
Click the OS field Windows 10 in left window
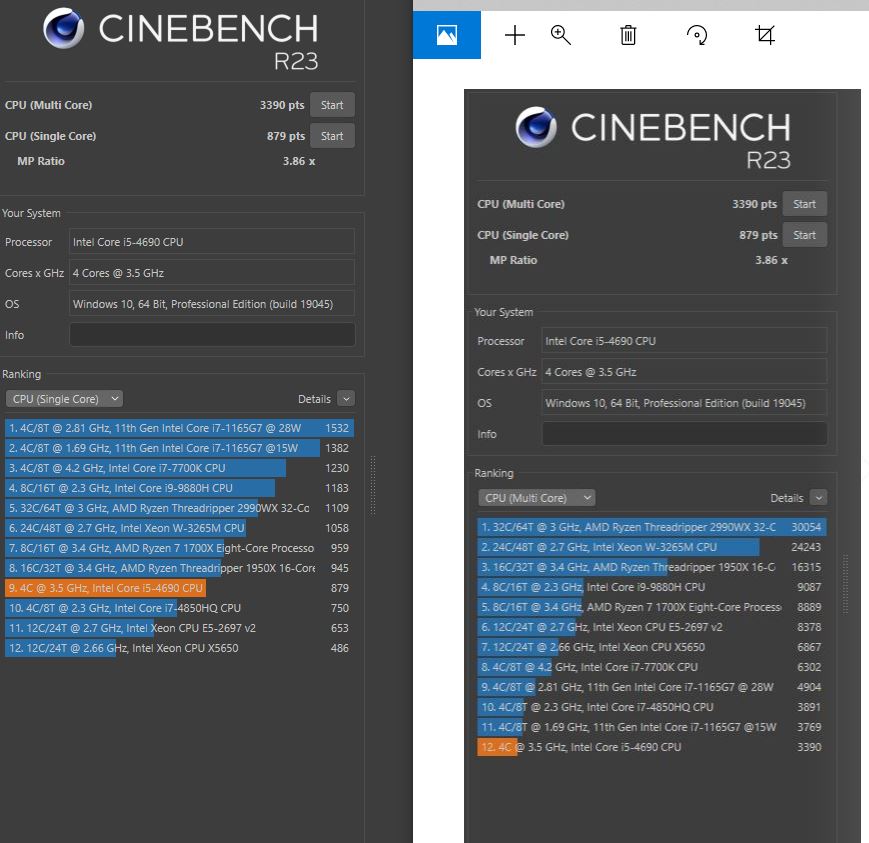(212, 304)
